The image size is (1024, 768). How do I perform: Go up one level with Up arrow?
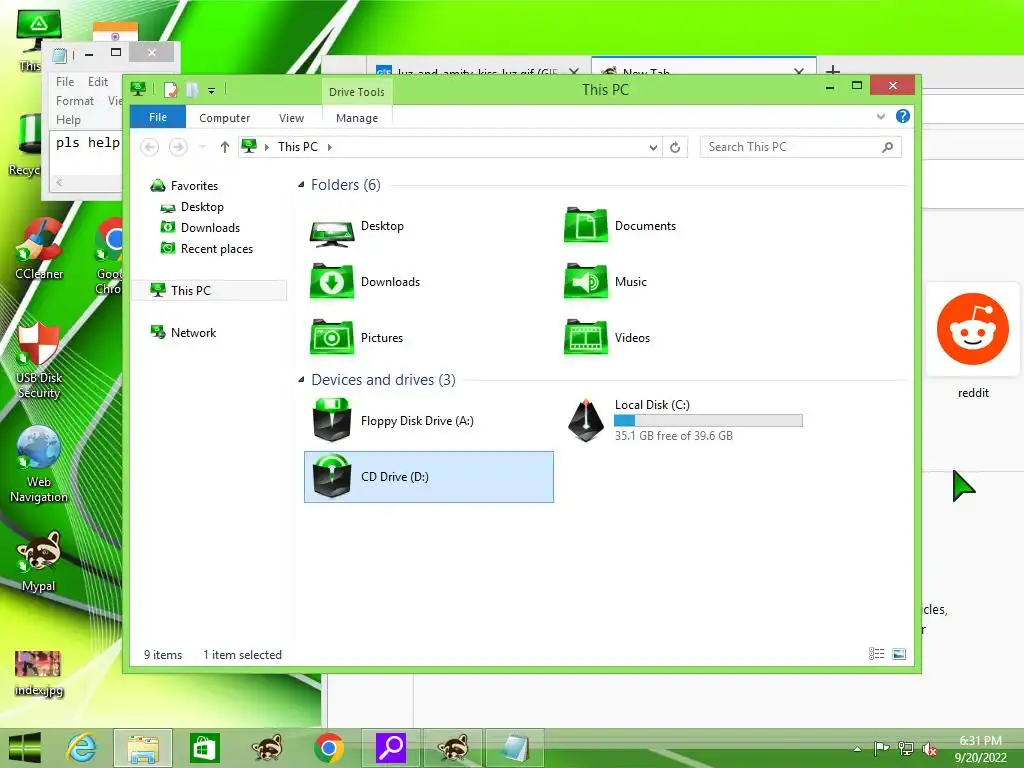tap(225, 147)
